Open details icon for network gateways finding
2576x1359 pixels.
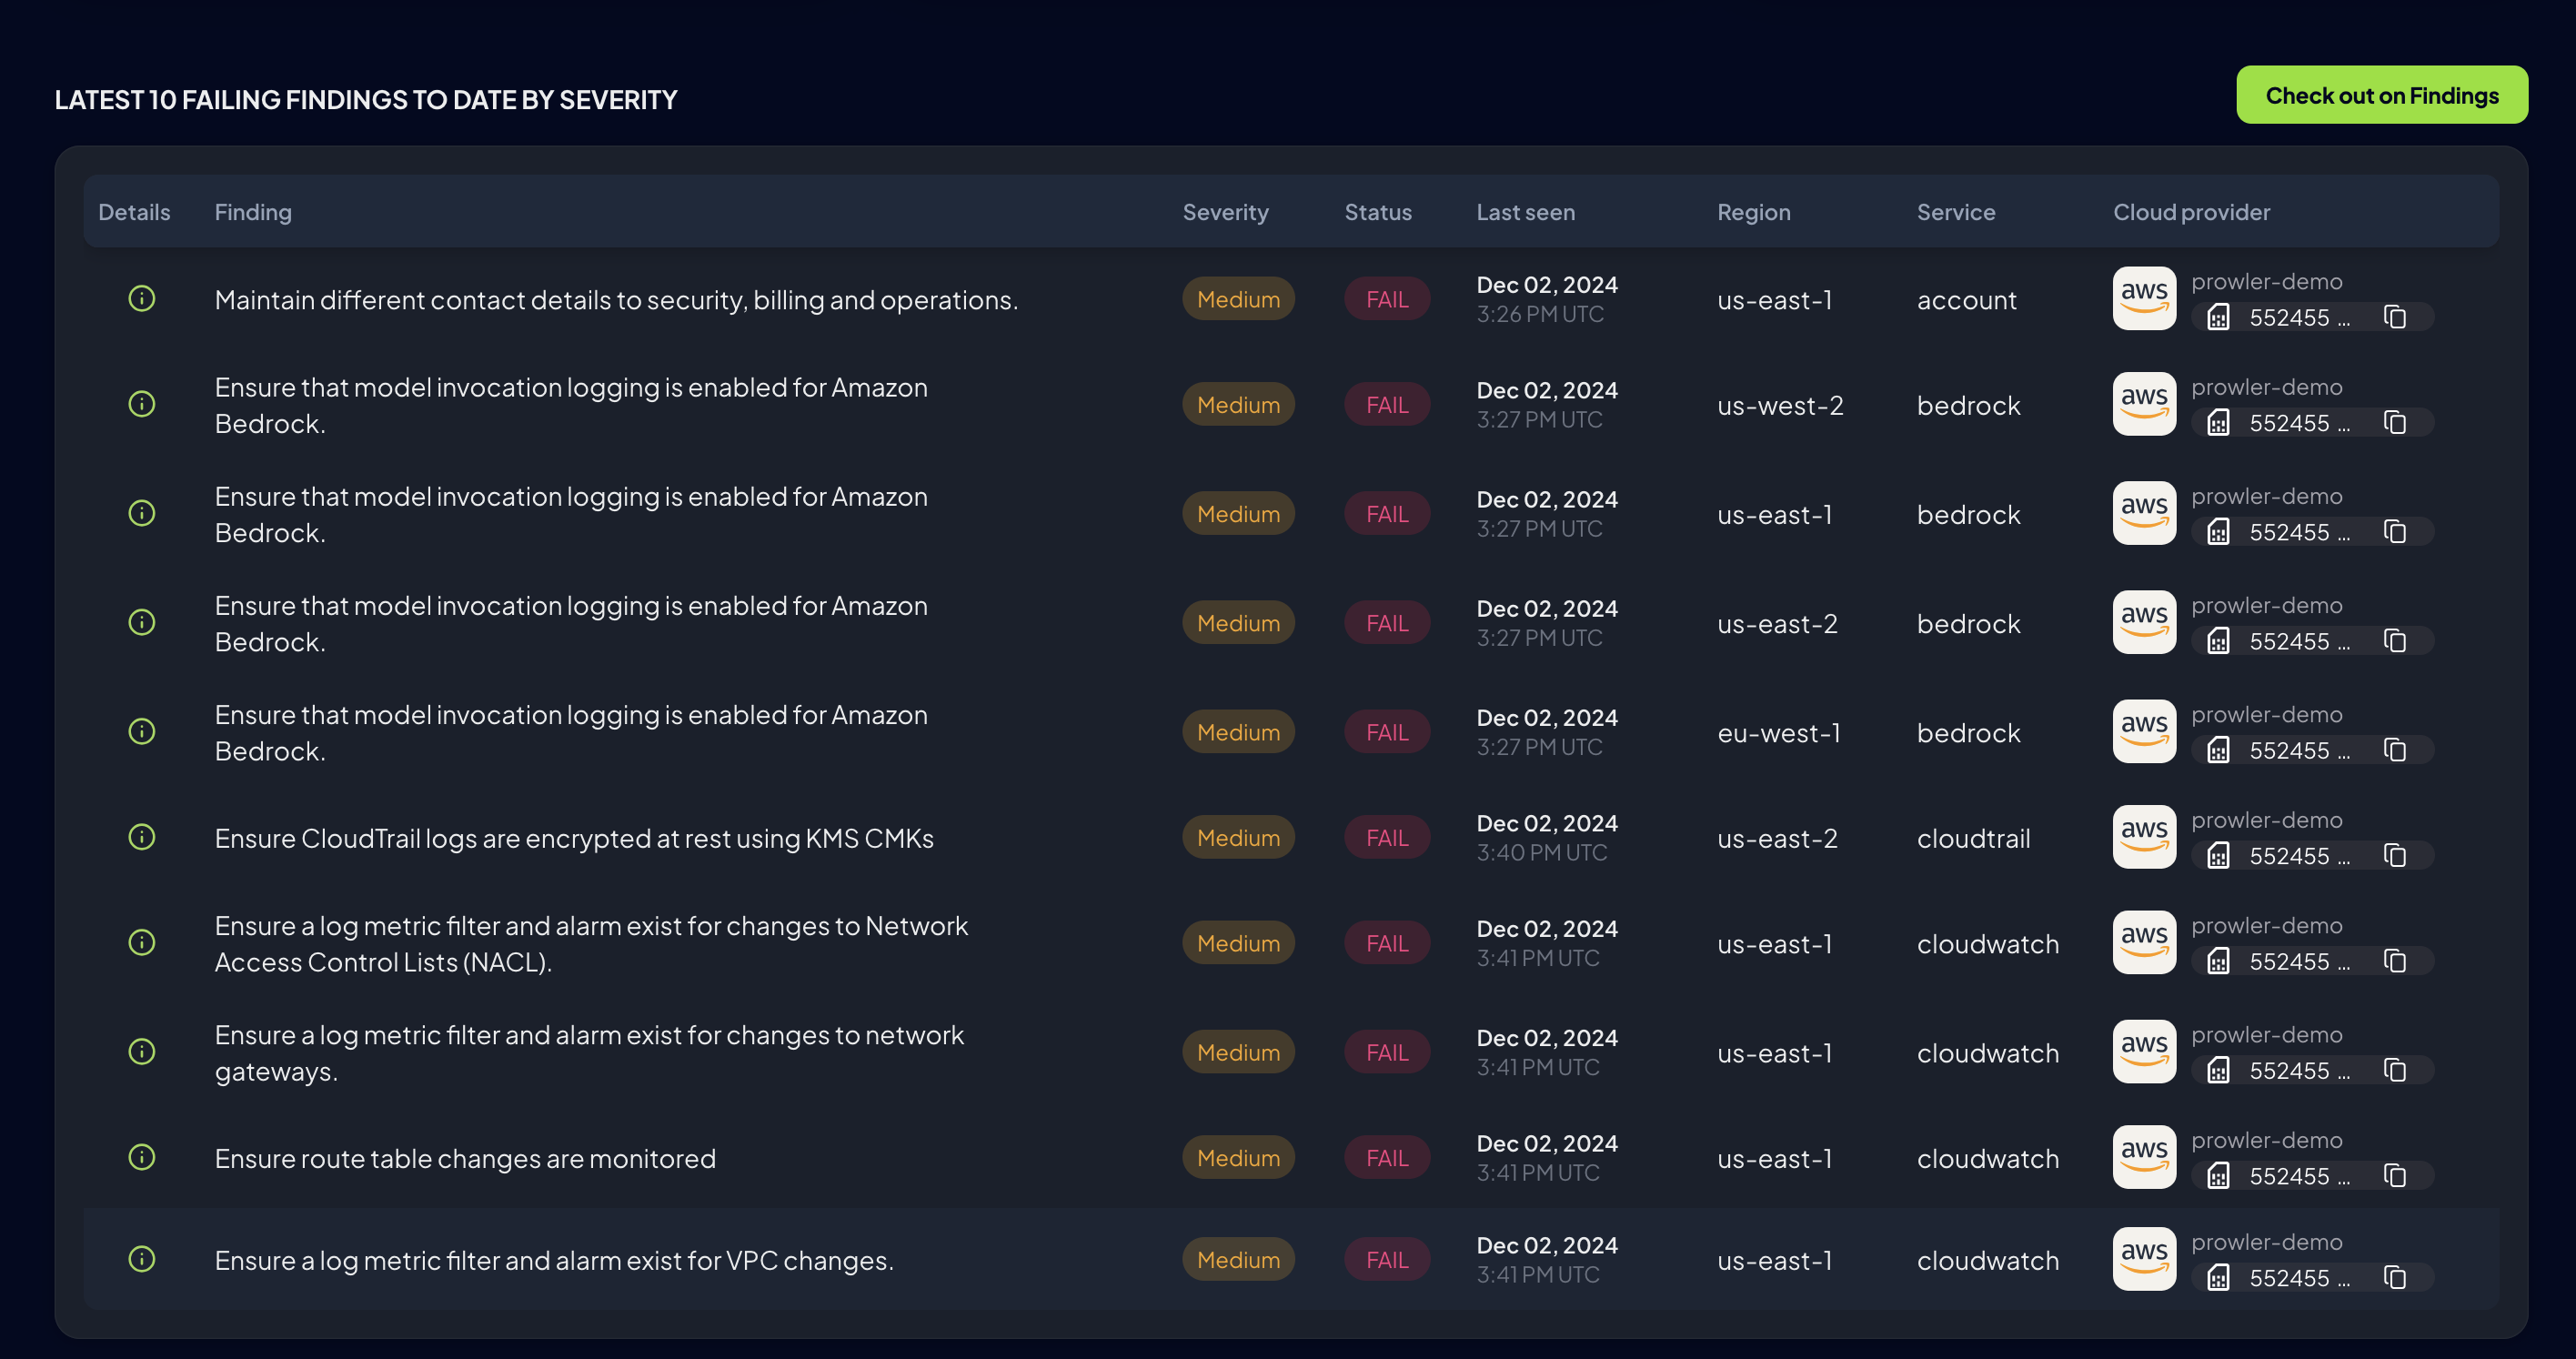[x=142, y=1052]
